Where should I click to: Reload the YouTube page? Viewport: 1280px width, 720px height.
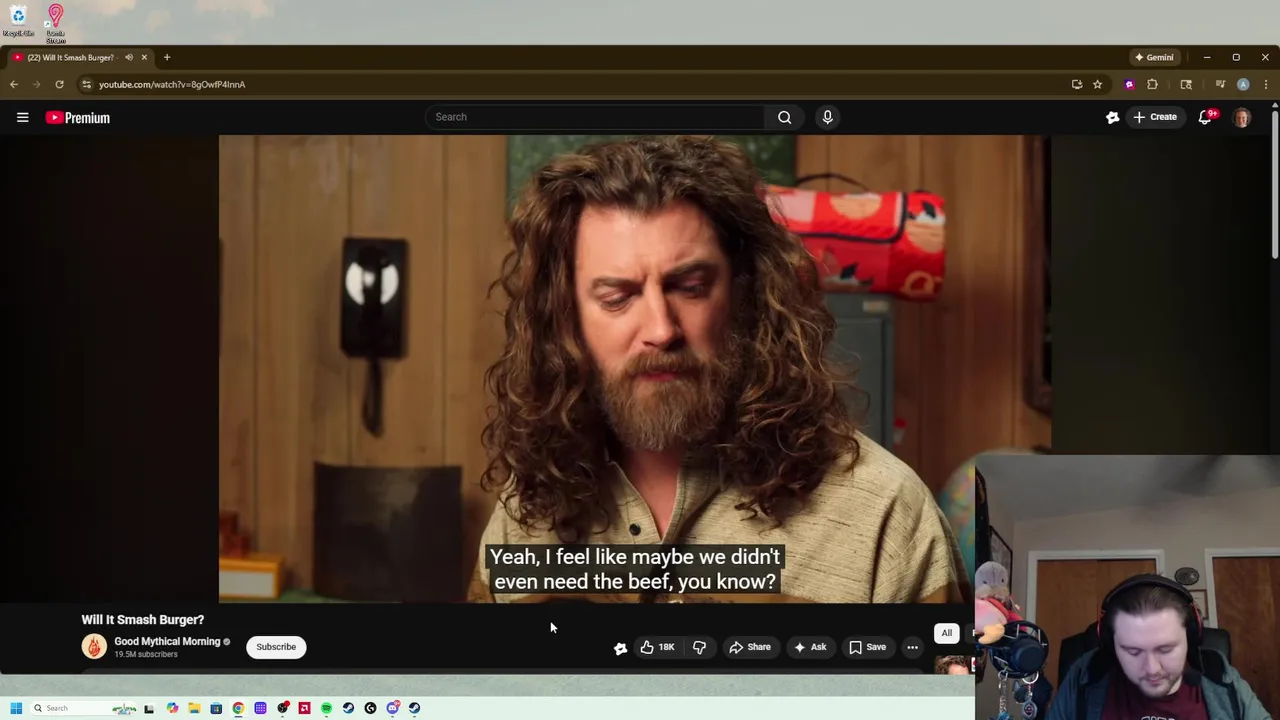click(x=59, y=84)
